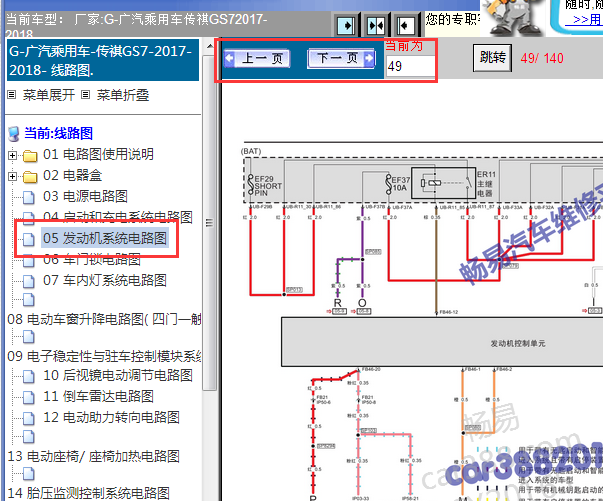Screen dimensions: 603x501
Task: Open 08 电动车窗升降电路图 entry
Action: point(104,319)
